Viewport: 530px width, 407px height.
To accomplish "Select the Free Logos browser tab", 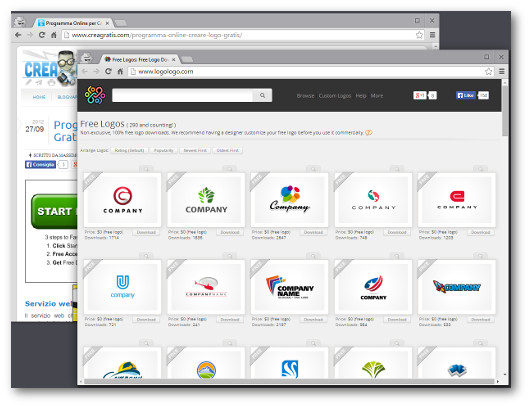I will pos(139,59).
